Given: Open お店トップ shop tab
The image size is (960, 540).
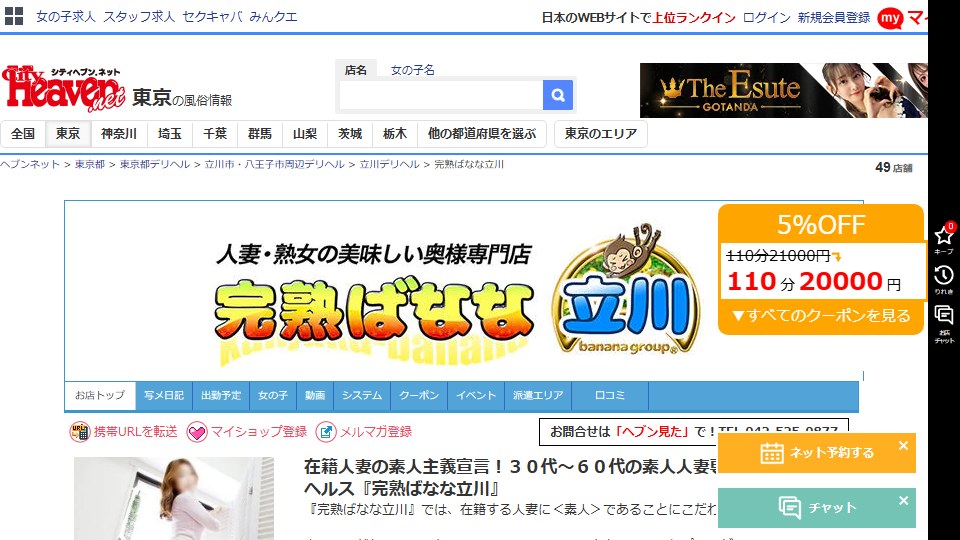Looking at the screenshot, I should pyautogui.click(x=100, y=396).
